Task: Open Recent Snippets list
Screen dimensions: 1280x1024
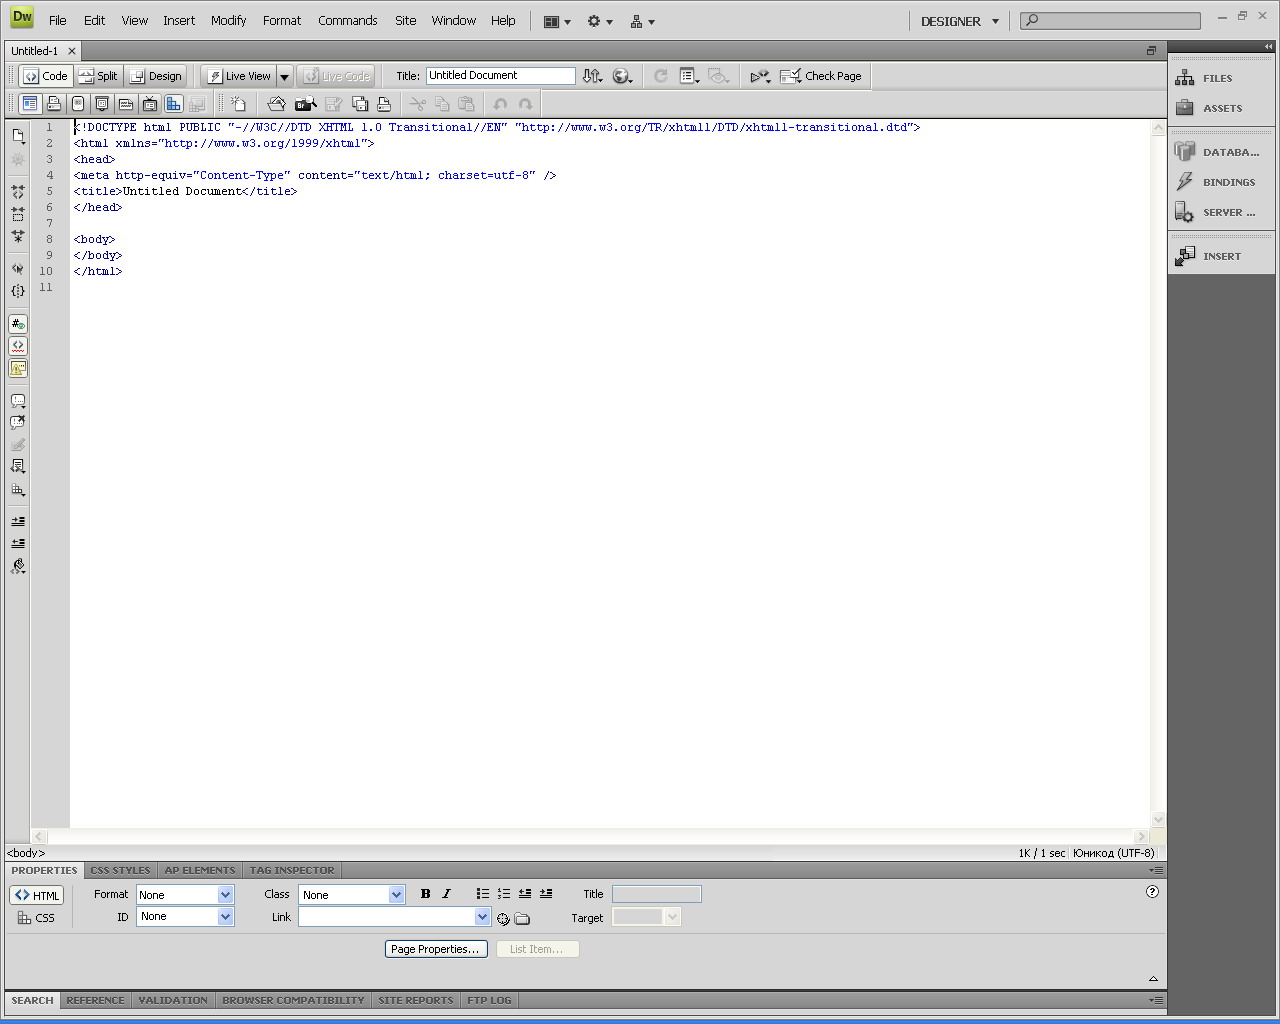Action: 18,466
